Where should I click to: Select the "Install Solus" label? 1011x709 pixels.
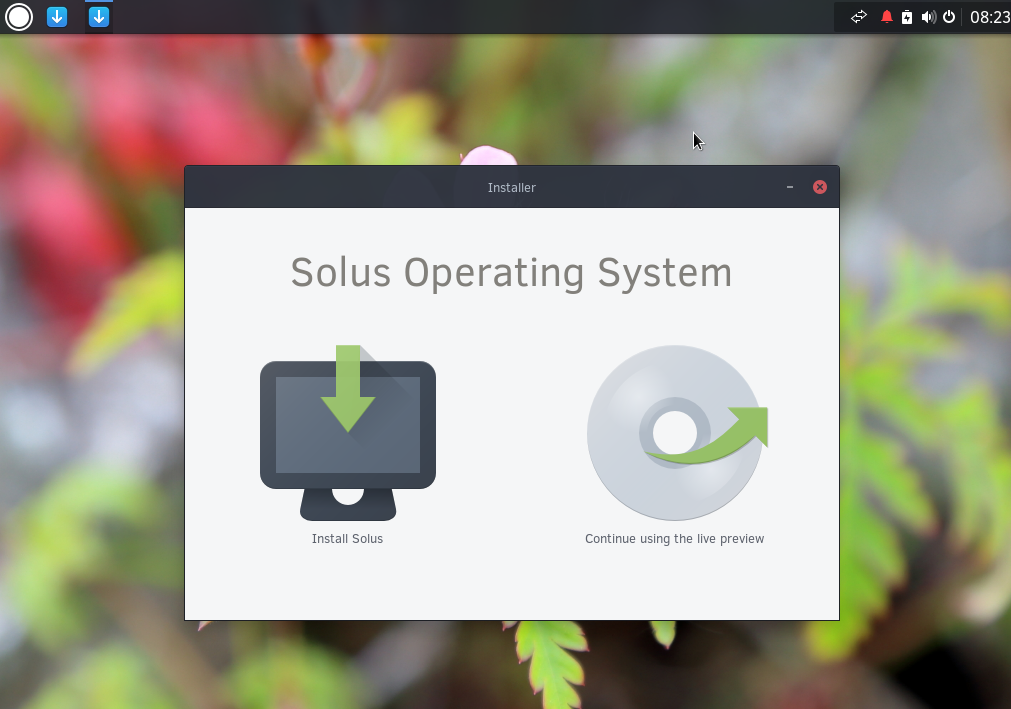click(348, 539)
